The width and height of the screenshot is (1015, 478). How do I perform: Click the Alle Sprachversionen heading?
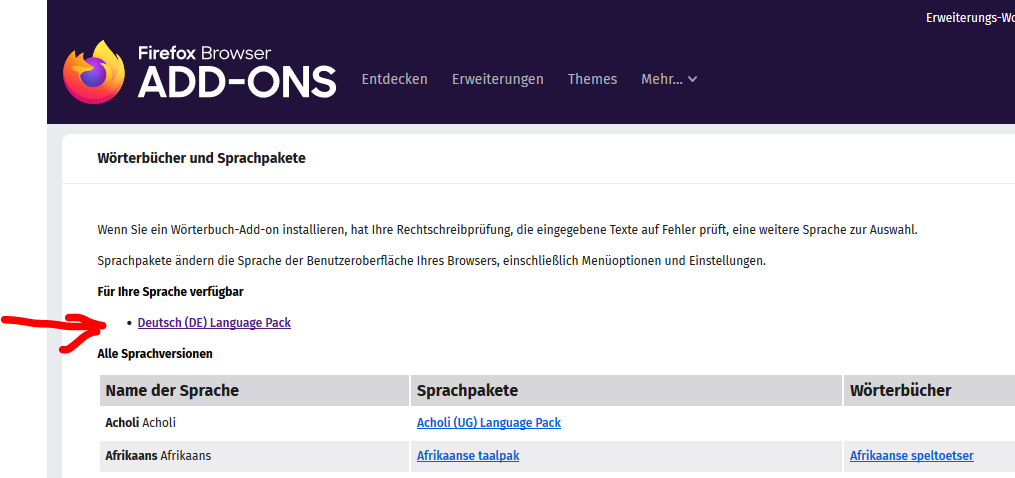155,353
